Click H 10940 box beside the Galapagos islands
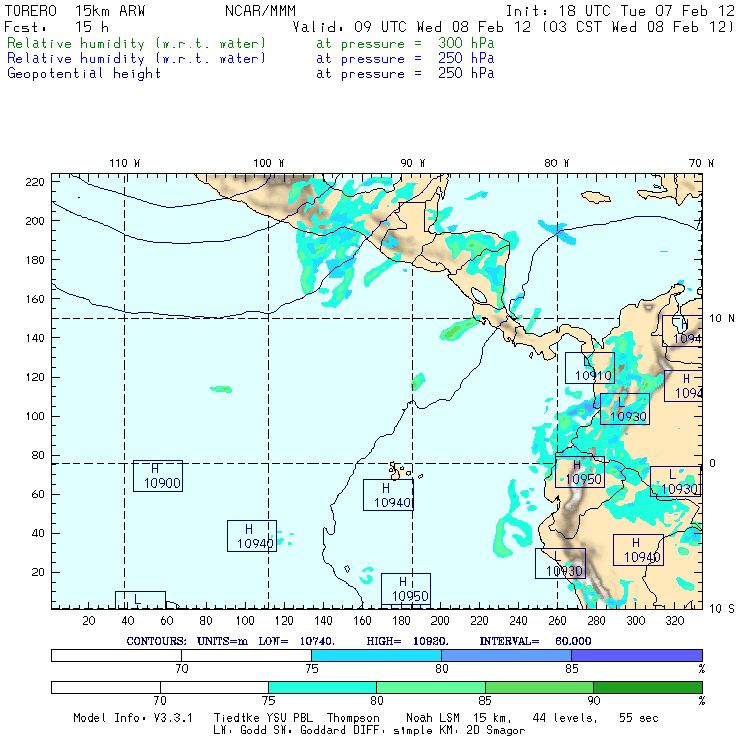Image resolution: width=740 pixels, height=740 pixels. click(387, 495)
